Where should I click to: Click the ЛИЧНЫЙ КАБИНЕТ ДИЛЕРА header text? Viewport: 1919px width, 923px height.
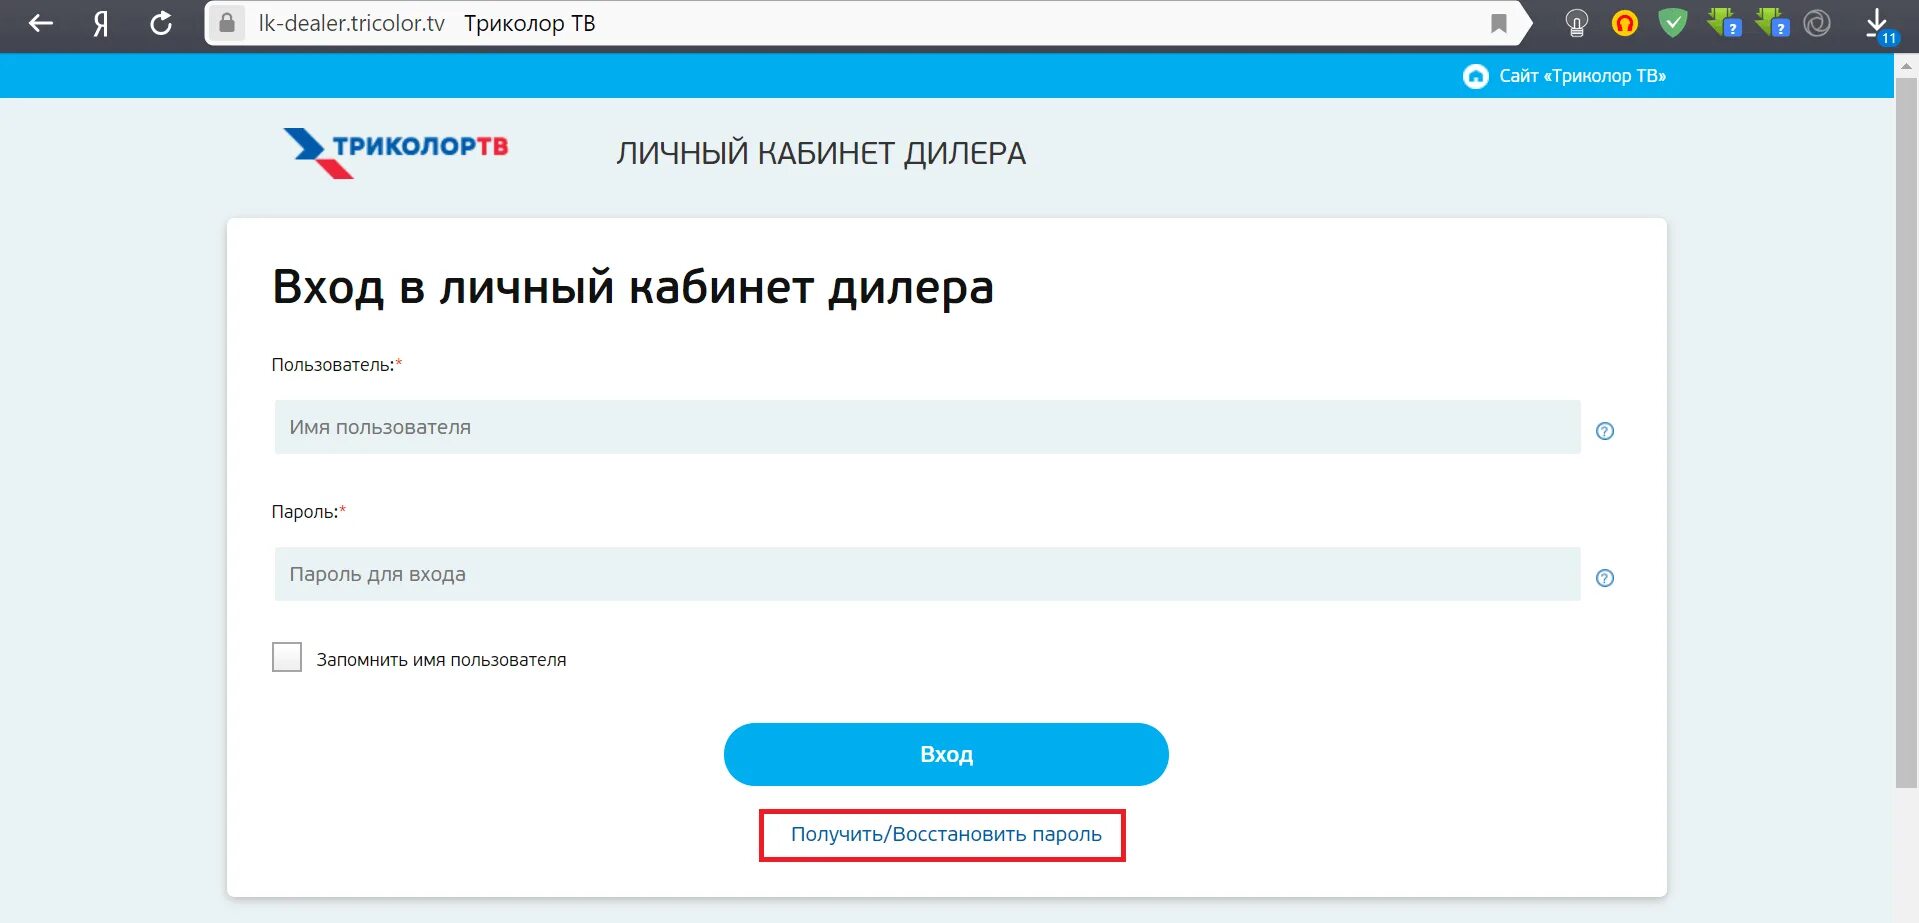(821, 153)
